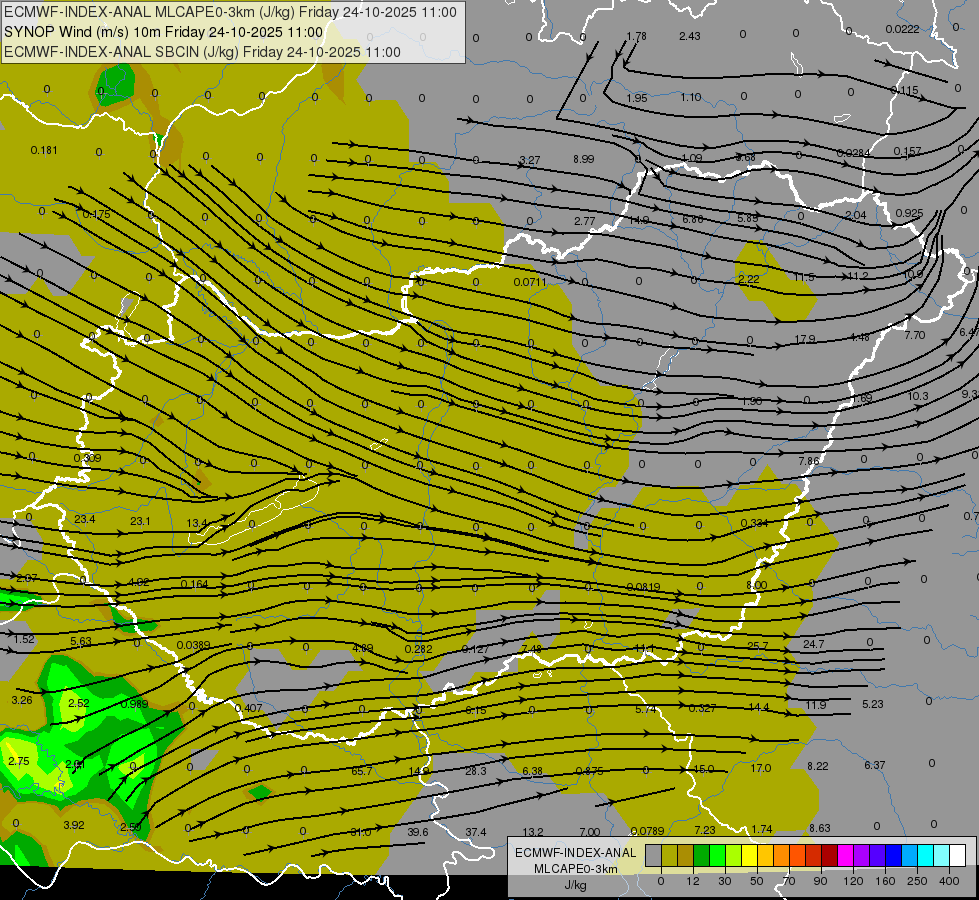Click the map value '3.92'

74,825
